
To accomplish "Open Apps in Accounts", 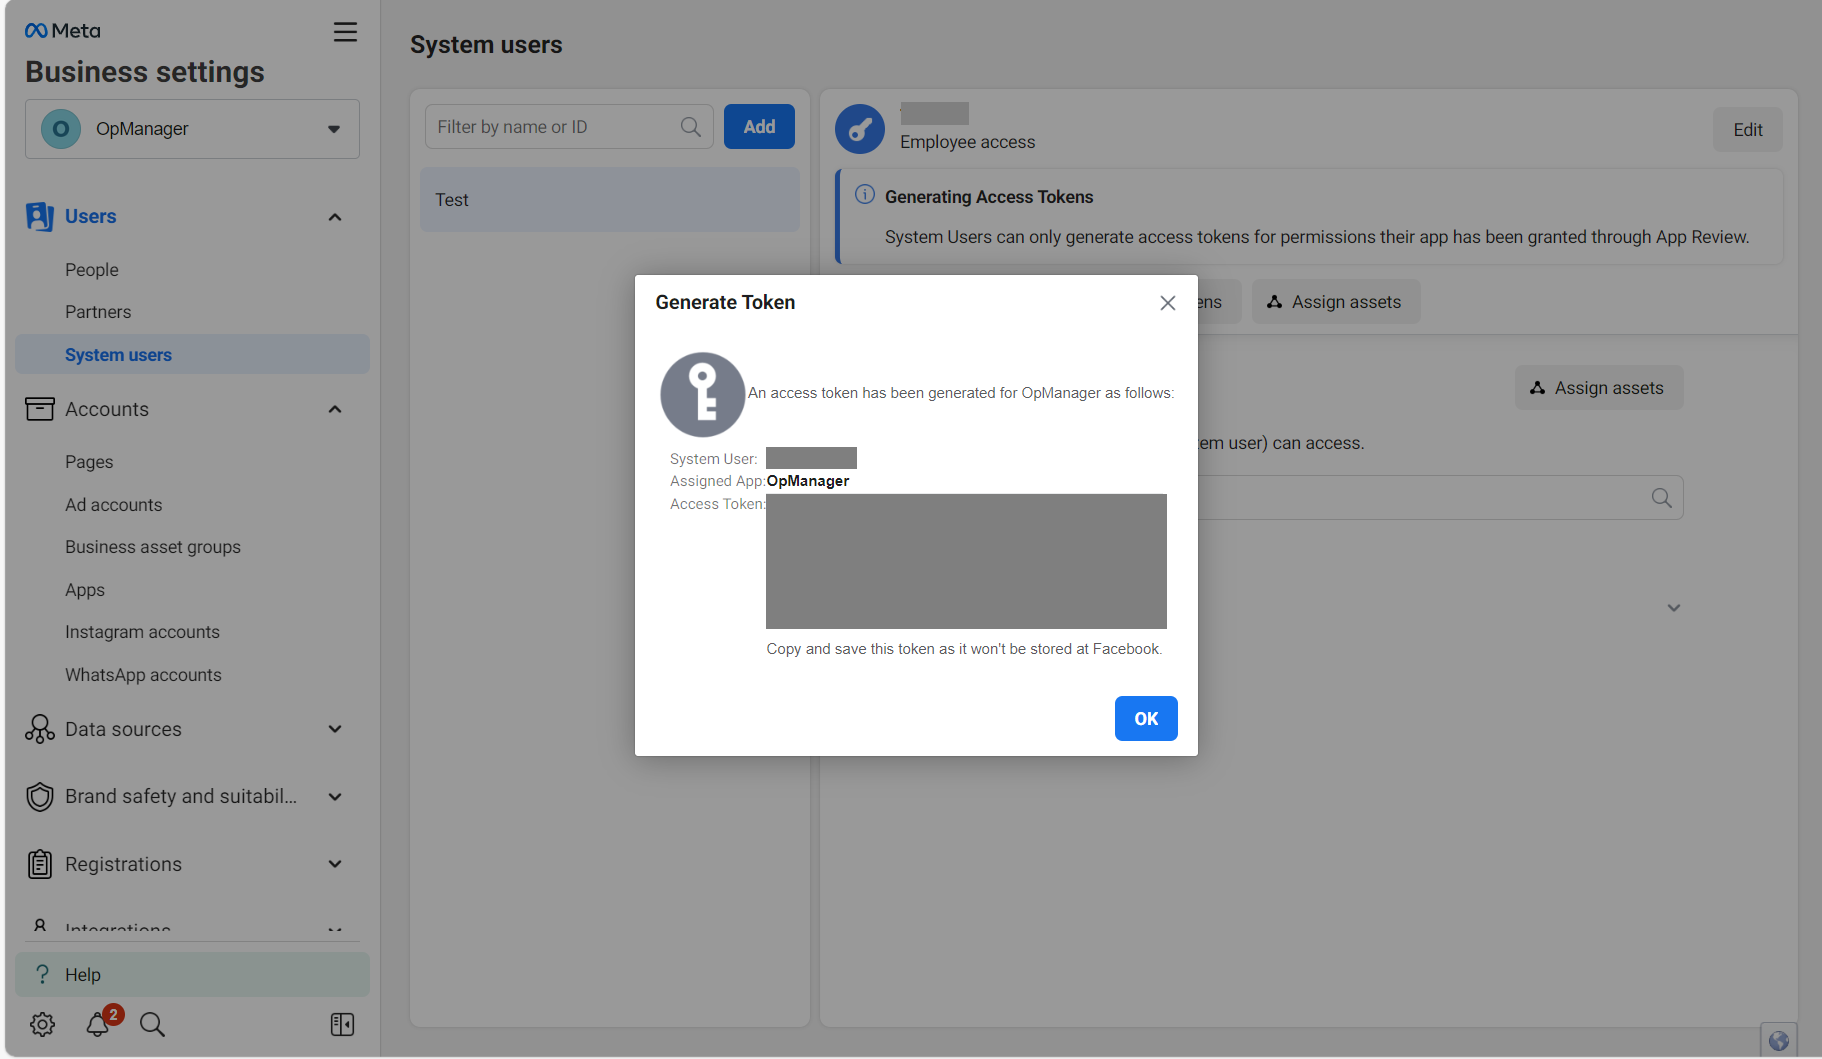I will click(85, 590).
